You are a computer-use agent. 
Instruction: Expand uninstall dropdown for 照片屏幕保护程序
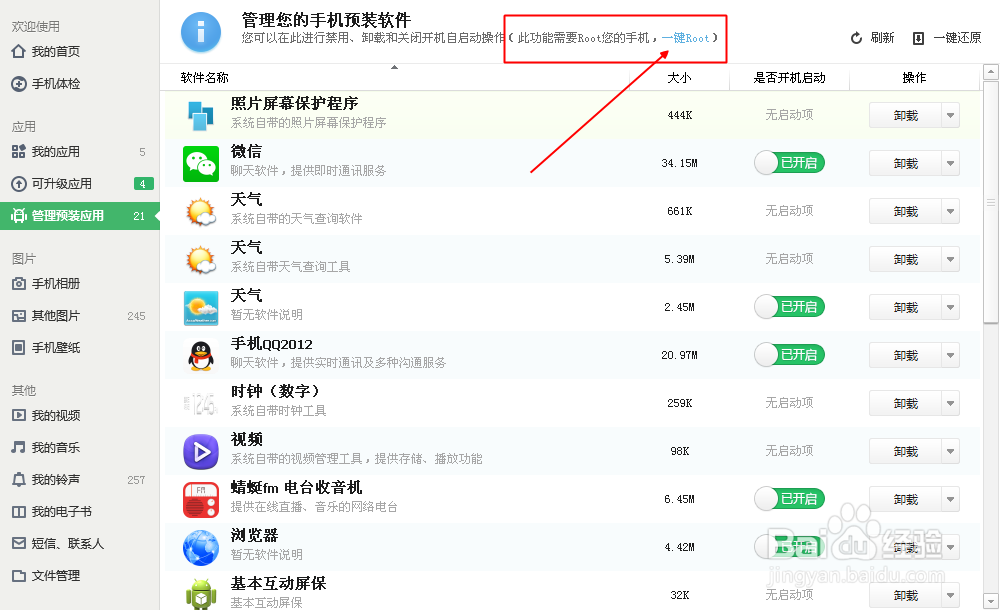click(x=950, y=115)
